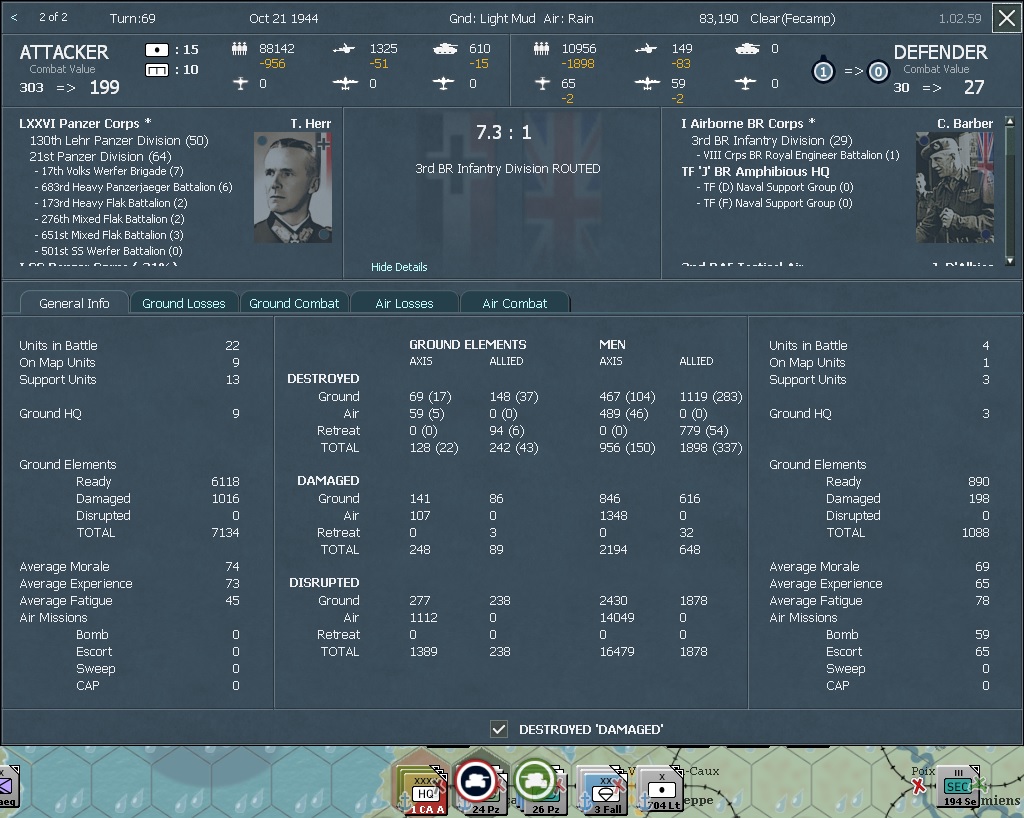Select 17th Volks Werfer Brigade (7)
The image size is (1024, 818).
pyautogui.click(x=108, y=171)
